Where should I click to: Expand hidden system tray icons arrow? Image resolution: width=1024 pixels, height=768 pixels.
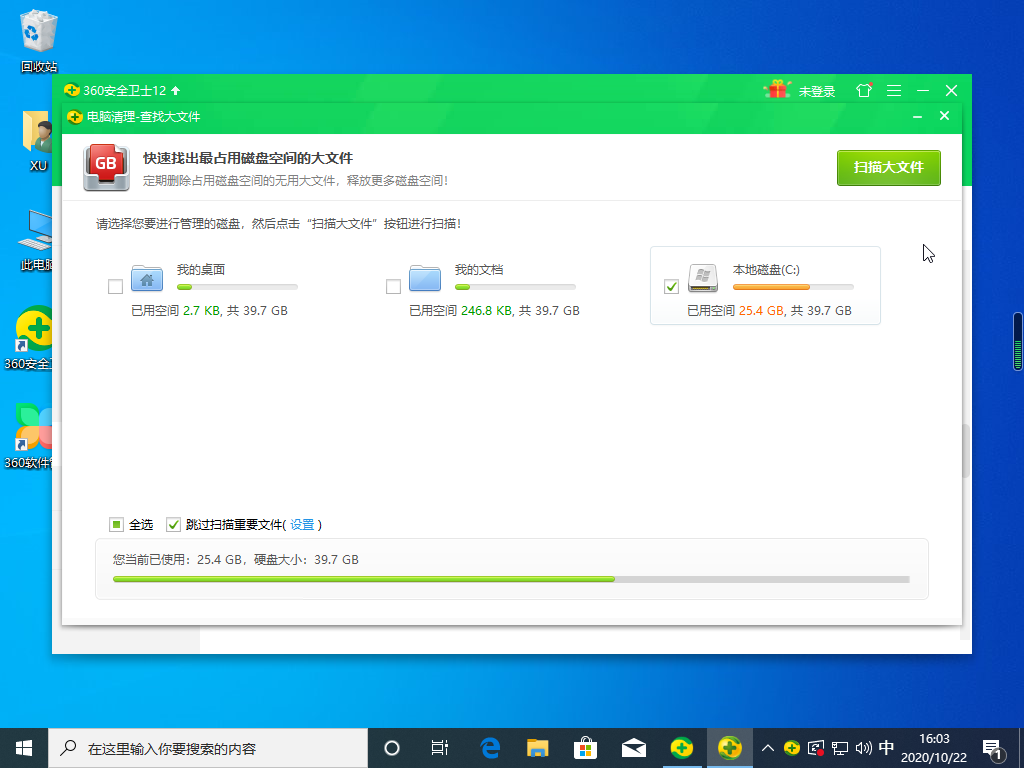click(768, 747)
